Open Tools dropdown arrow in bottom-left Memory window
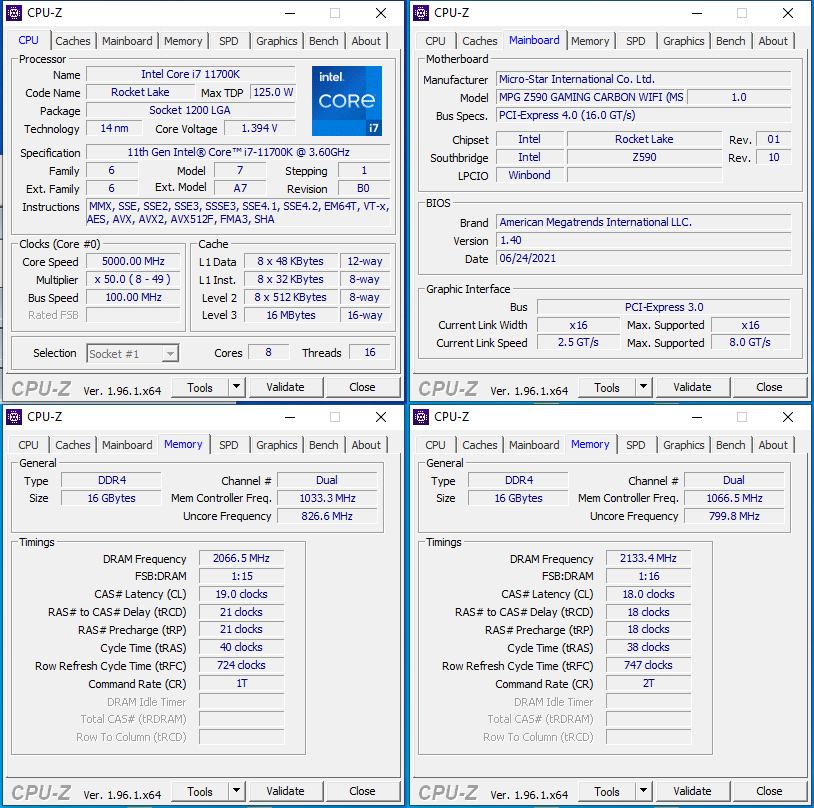Screen dimensions: 814x808 click(236, 791)
